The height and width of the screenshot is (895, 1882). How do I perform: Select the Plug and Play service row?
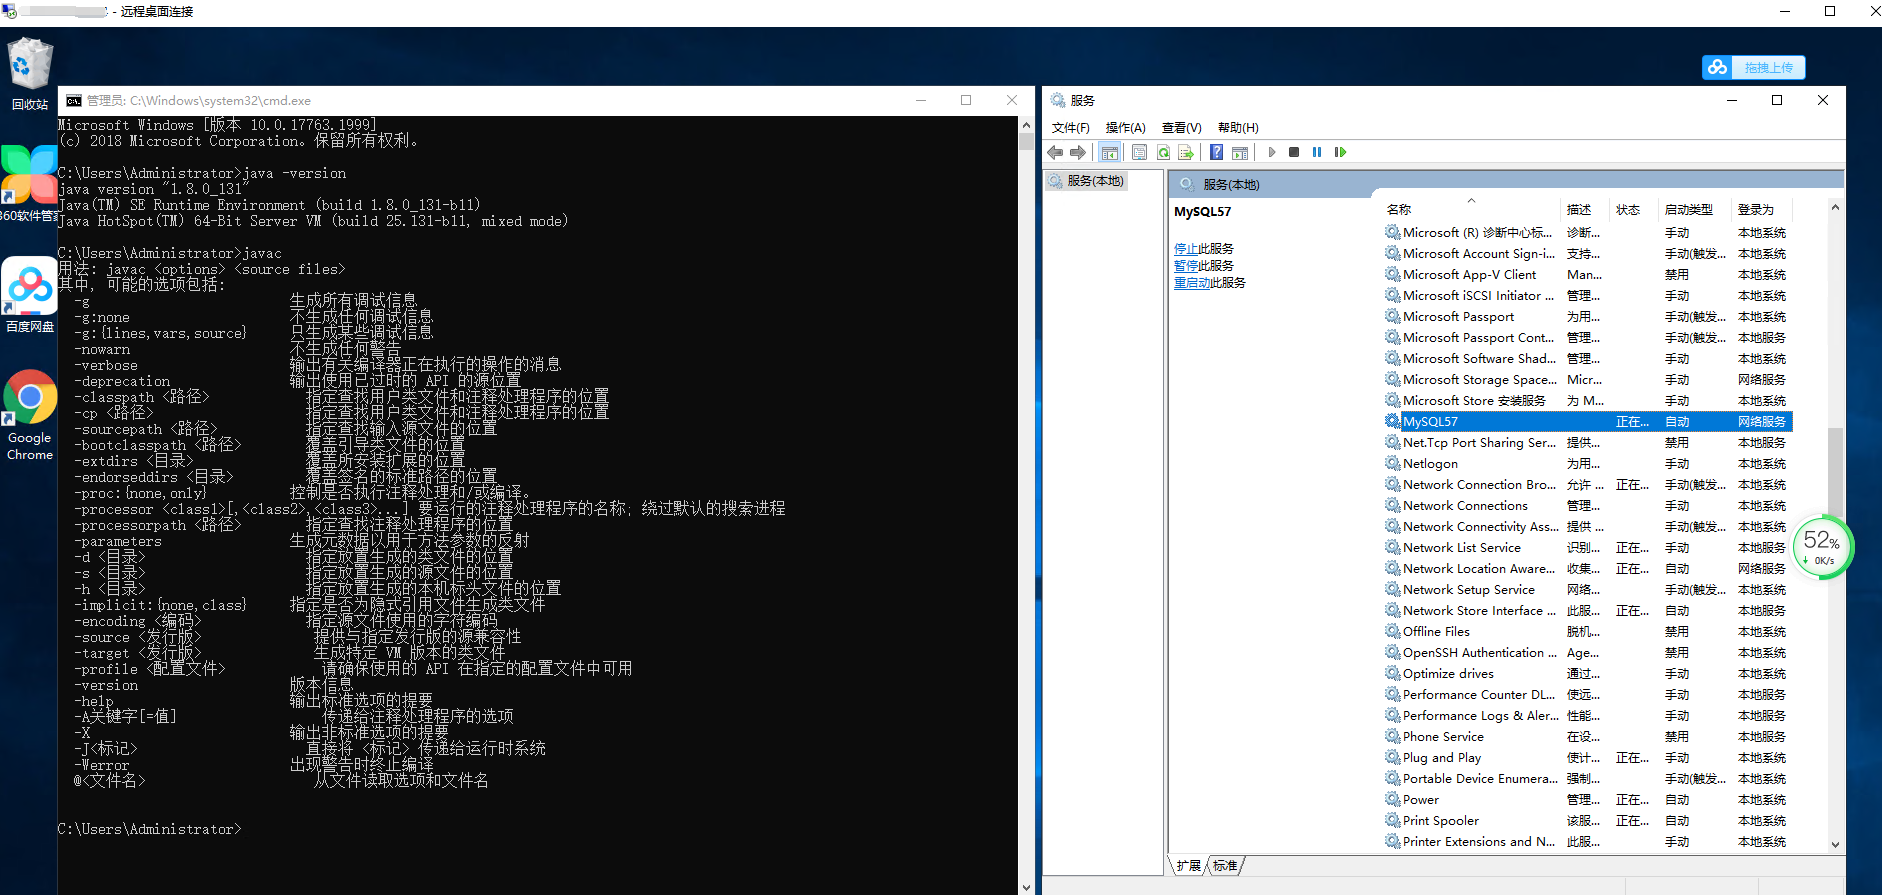pyautogui.click(x=1588, y=758)
